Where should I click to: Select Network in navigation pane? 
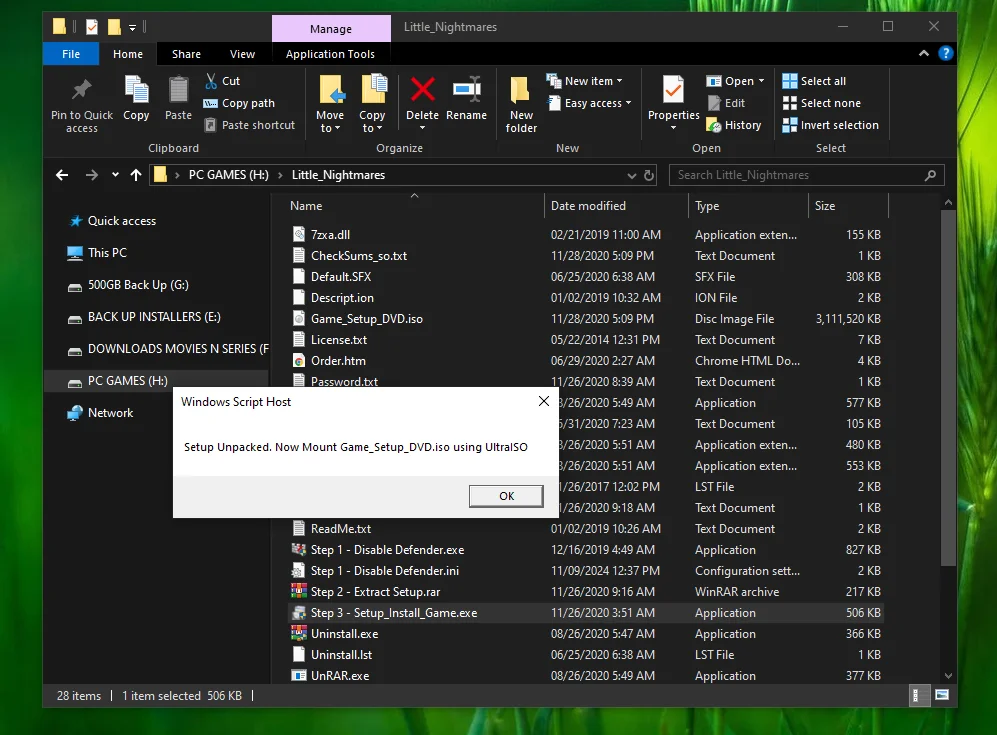pos(110,413)
